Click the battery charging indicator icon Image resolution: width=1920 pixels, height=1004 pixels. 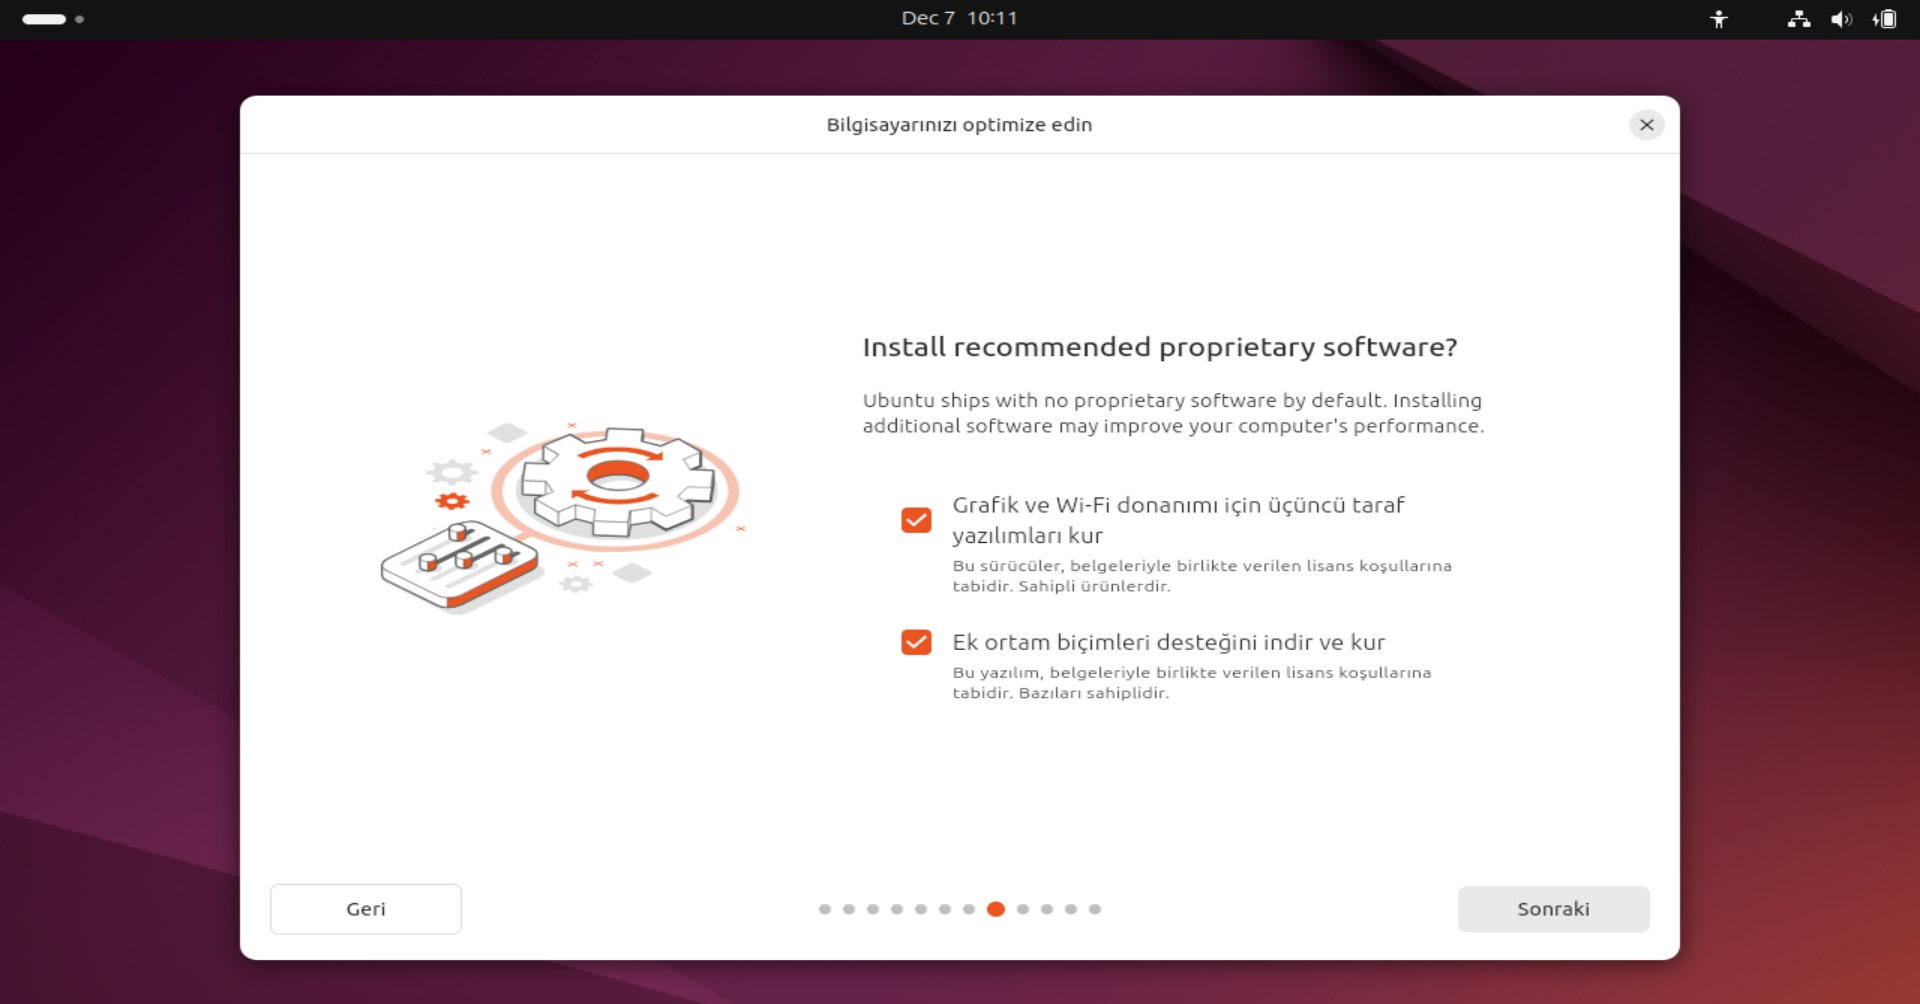[1884, 19]
